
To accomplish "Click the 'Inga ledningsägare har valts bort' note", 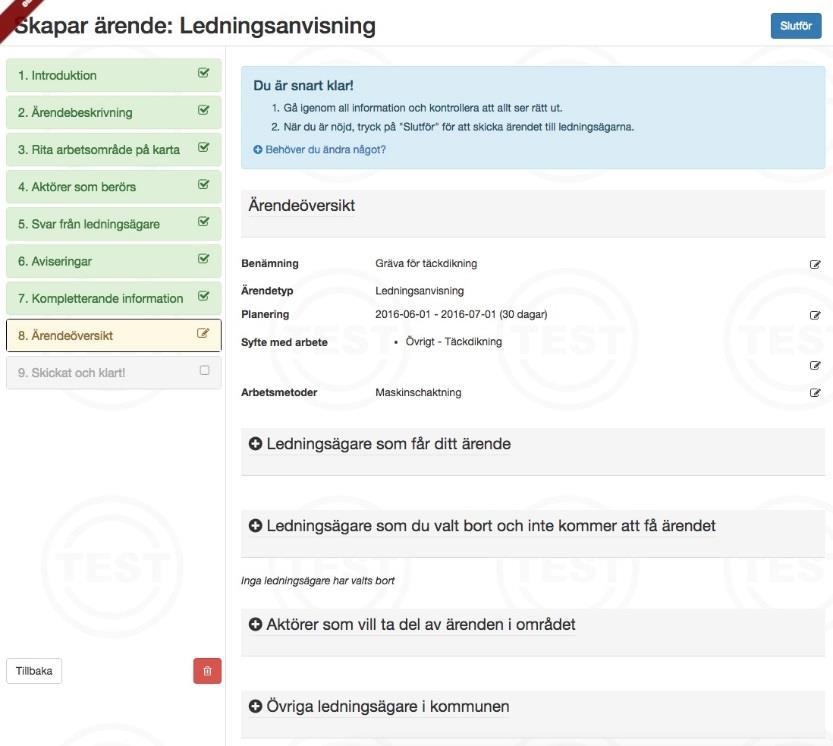I will point(318,581).
